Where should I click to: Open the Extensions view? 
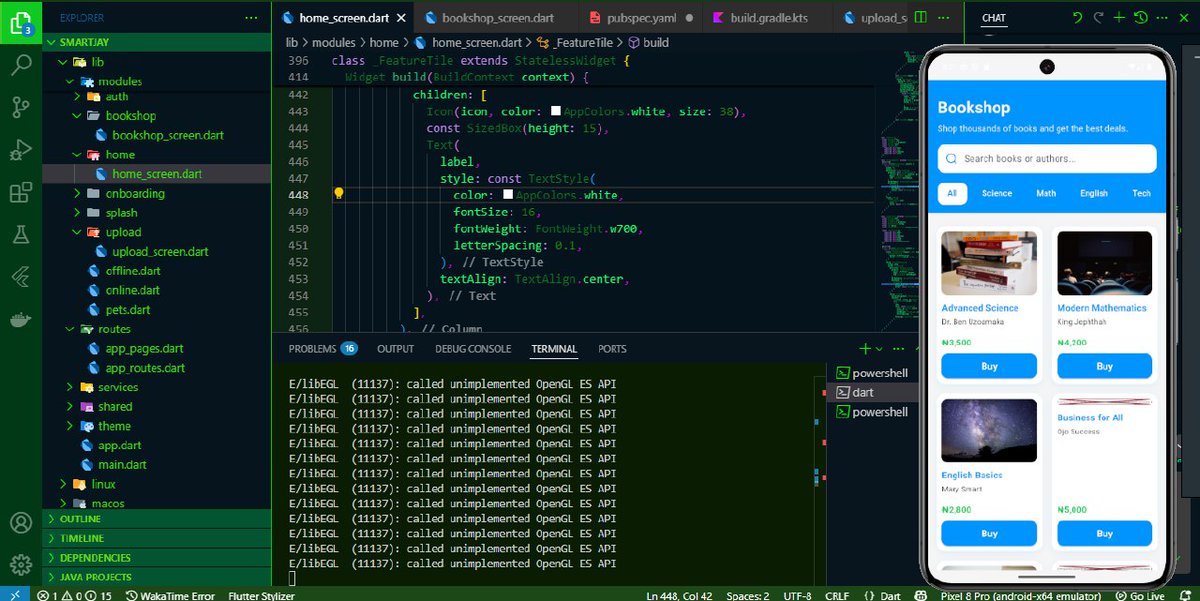tap(20, 192)
